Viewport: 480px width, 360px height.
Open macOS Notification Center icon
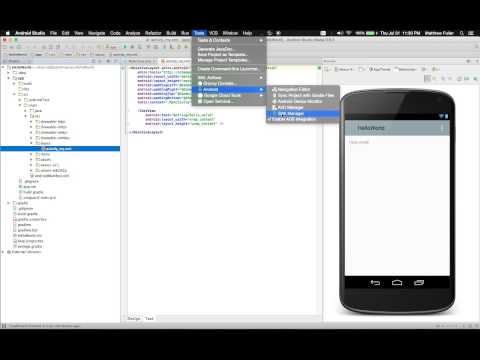tap(471, 33)
